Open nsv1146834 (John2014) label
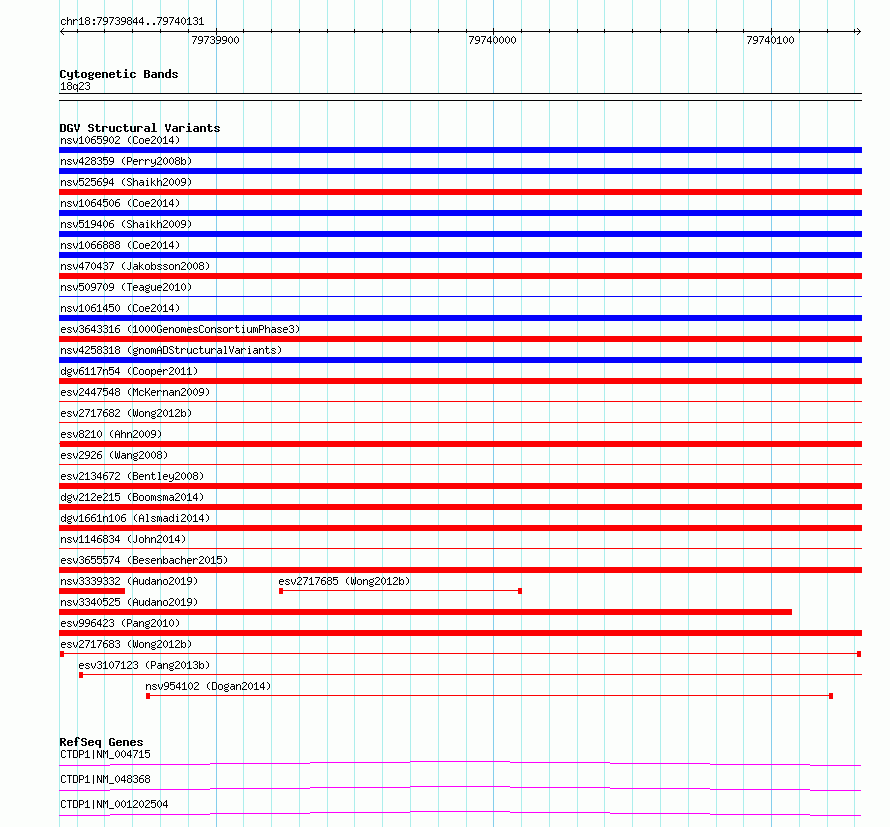This screenshot has width=890, height=827. point(123,539)
